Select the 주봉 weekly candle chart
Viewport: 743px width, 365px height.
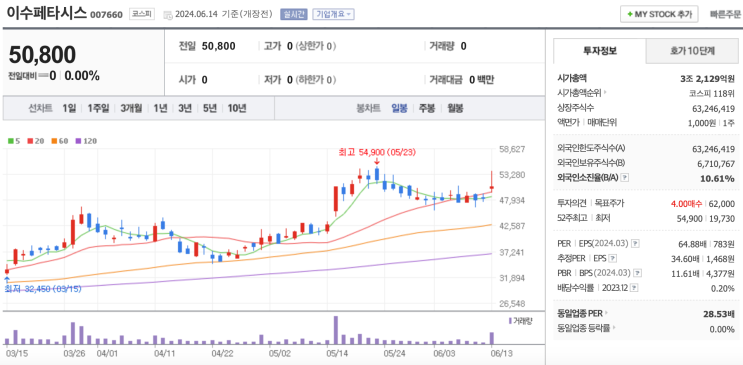pos(426,108)
